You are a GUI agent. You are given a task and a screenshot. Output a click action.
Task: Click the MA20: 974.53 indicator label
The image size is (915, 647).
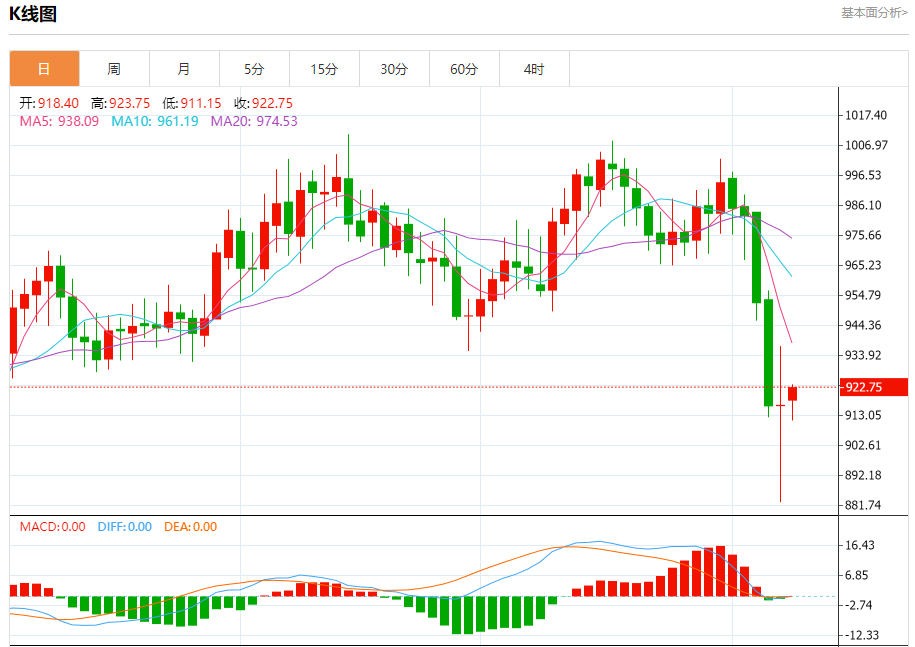point(254,121)
